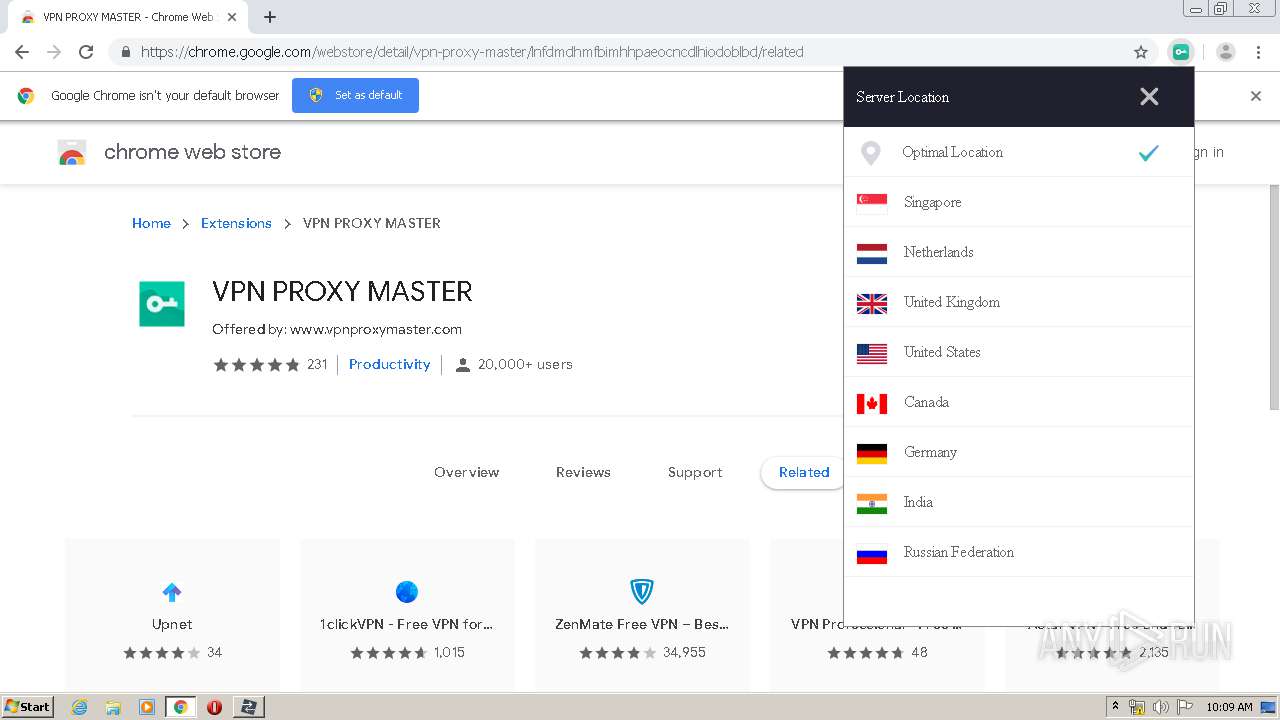Close the Server Location panel
1280x720 pixels.
[1149, 96]
